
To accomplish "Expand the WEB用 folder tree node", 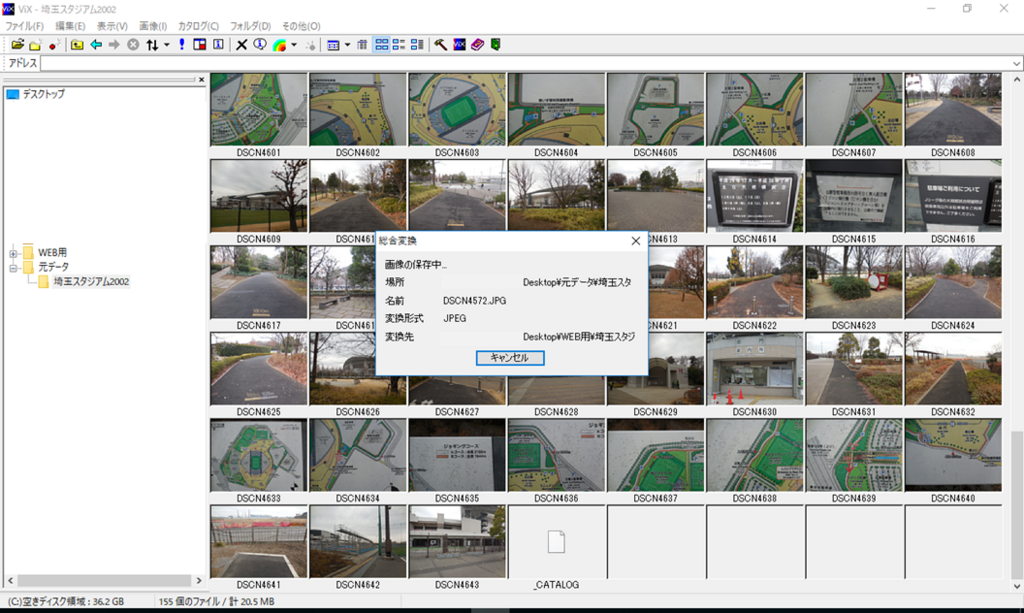I will click(13, 253).
